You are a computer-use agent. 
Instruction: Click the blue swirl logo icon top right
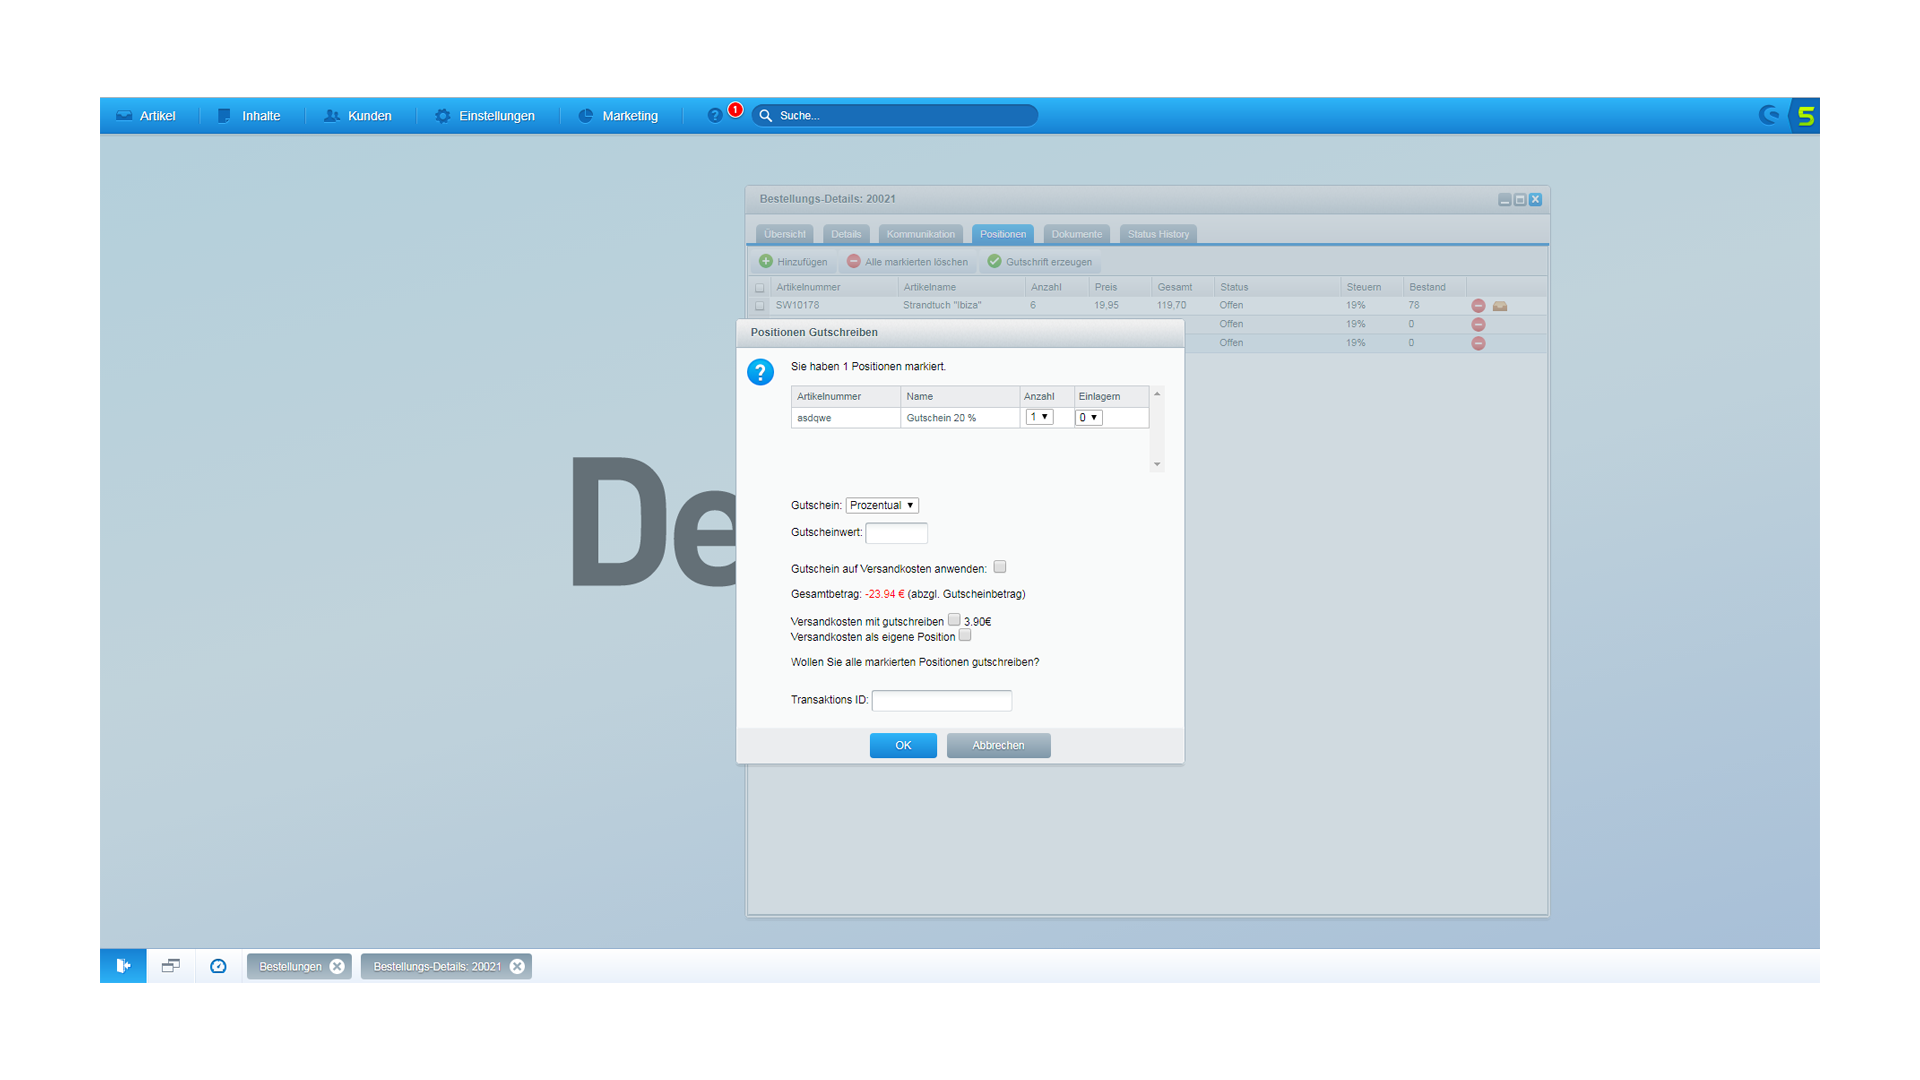point(1769,115)
